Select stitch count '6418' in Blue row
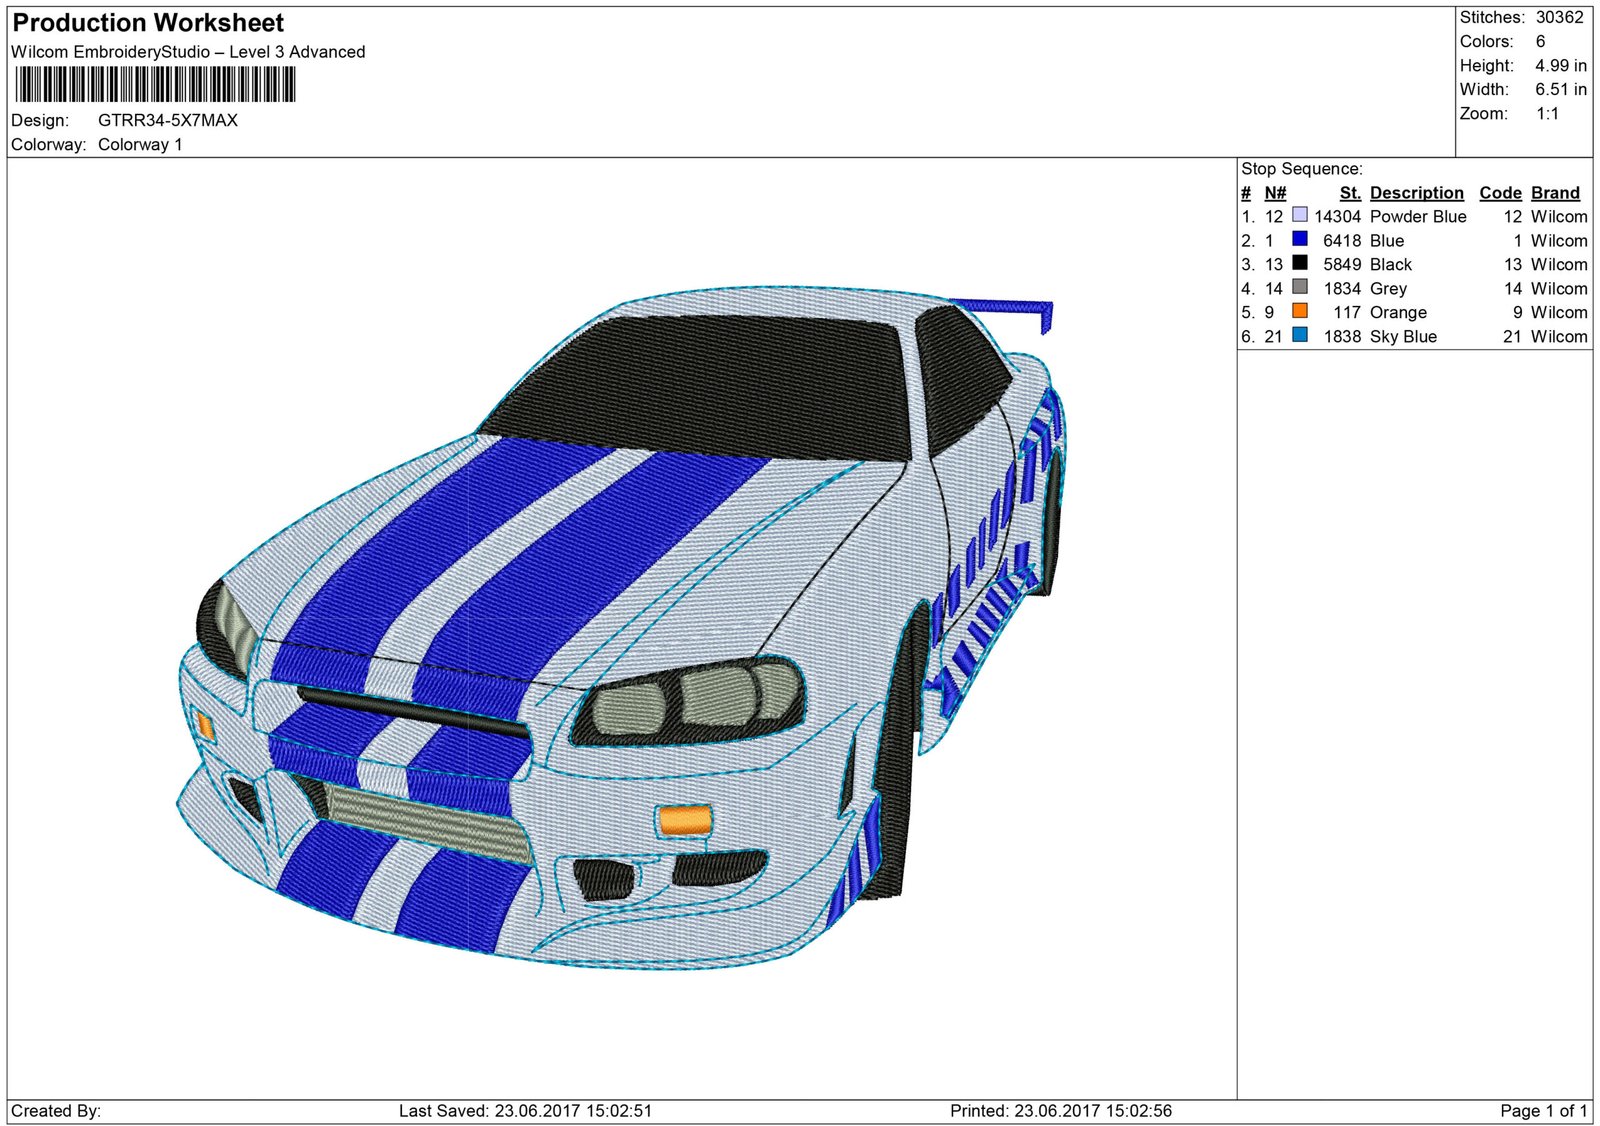 pyautogui.click(x=1342, y=240)
